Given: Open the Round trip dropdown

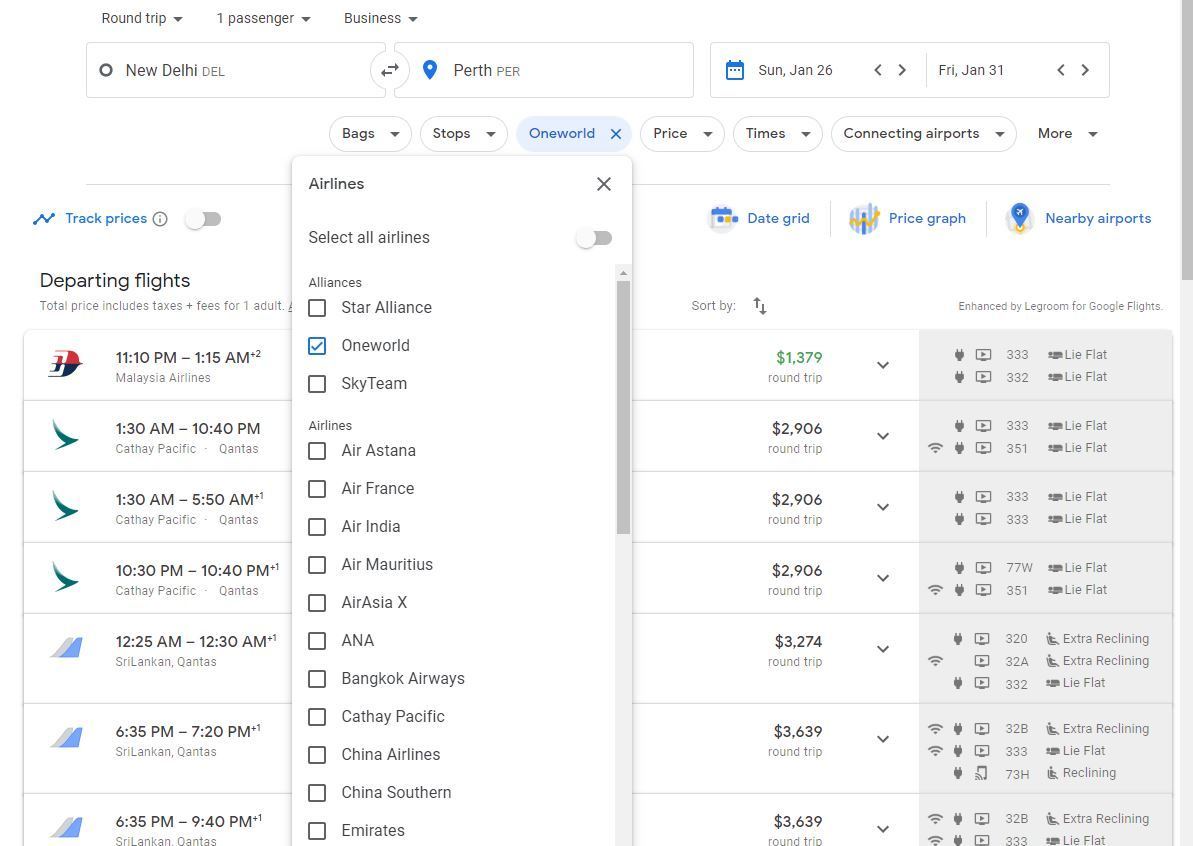Looking at the screenshot, I should (142, 18).
